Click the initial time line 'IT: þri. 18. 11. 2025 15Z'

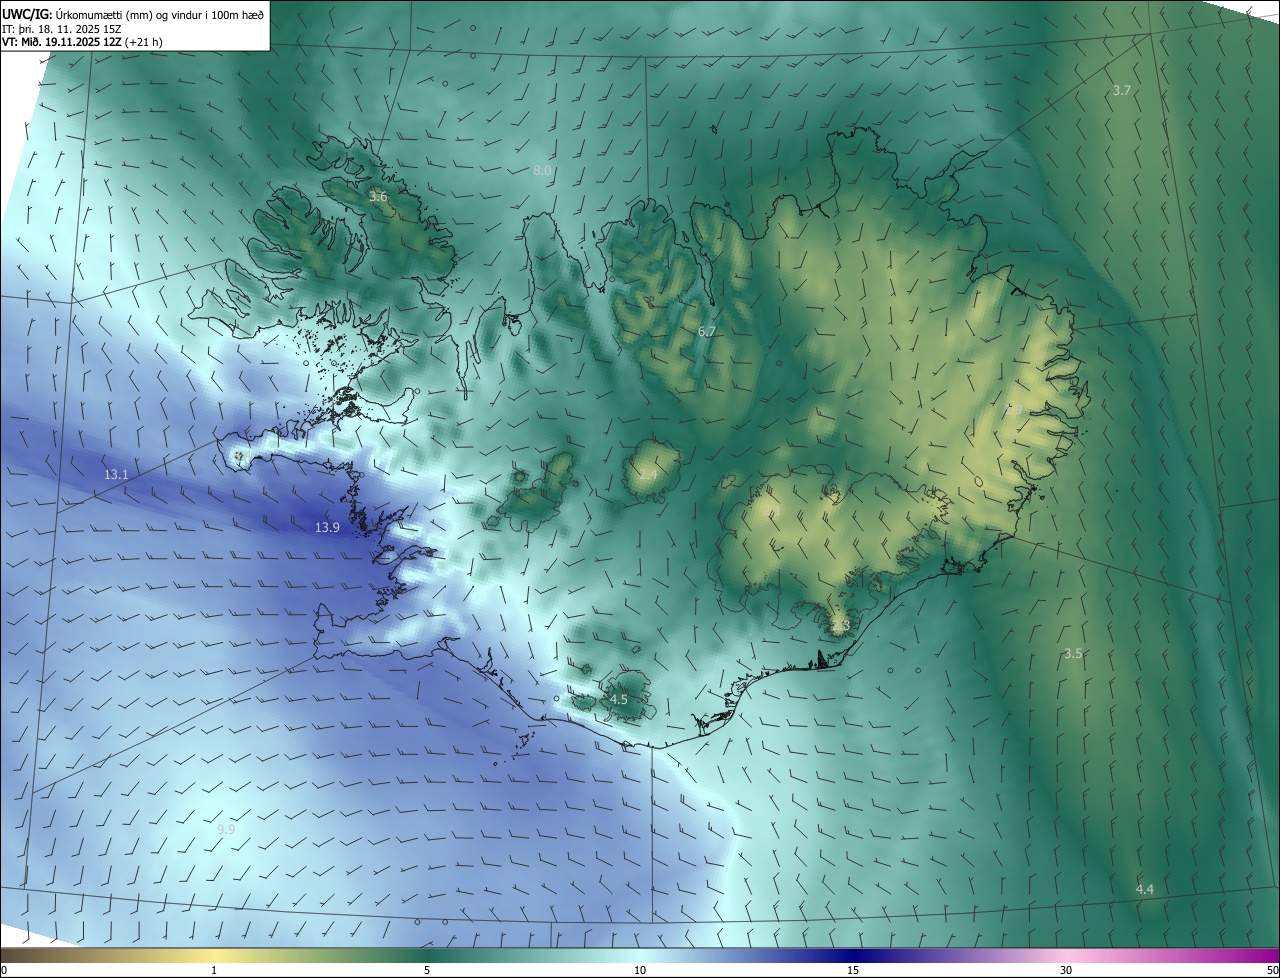click(x=62, y=28)
